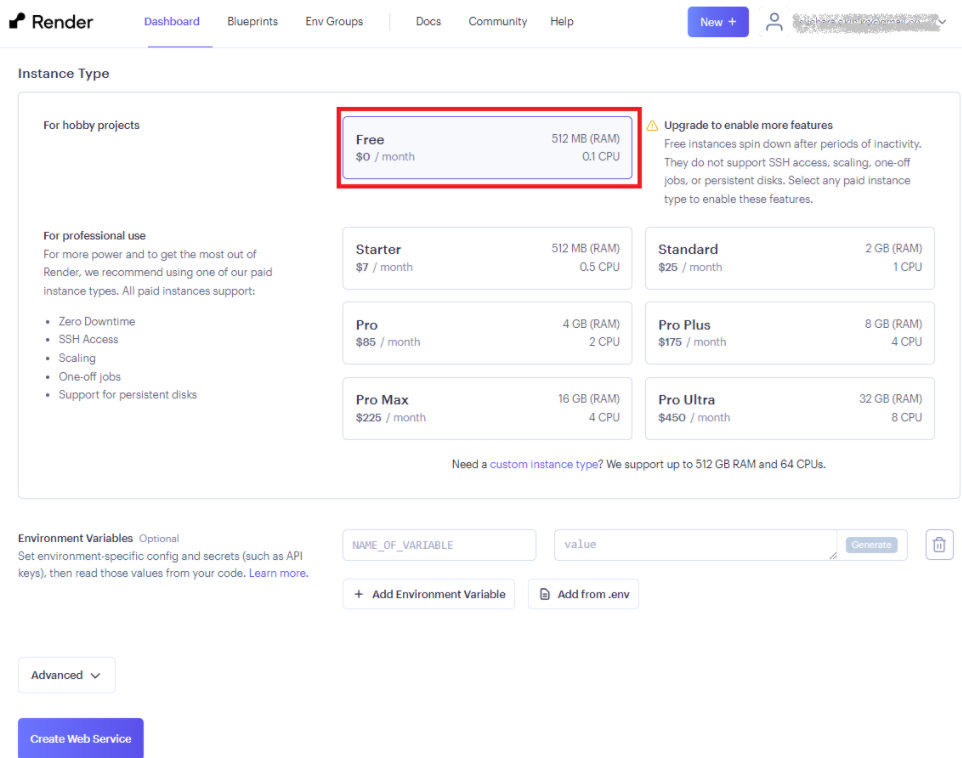Open the Env Groups tab
Viewport: 962px width, 758px height.
(334, 22)
